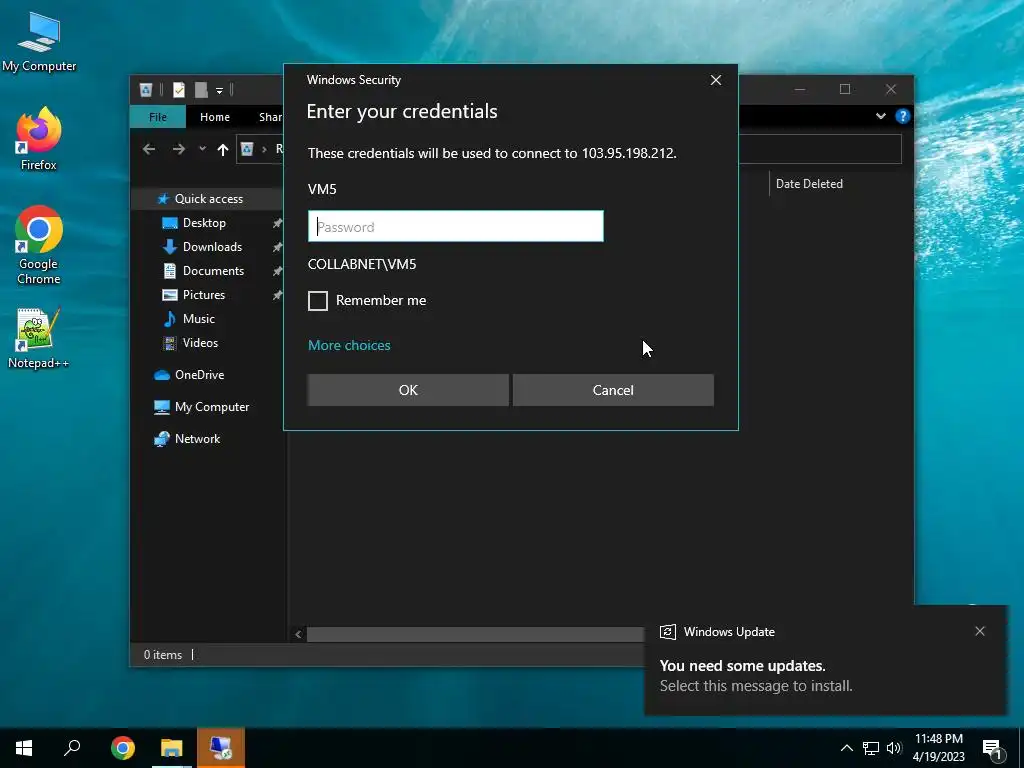1024x768 pixels.
Task: Open Google Chrome desktop shortcut
Action: [x=39, y=246]
